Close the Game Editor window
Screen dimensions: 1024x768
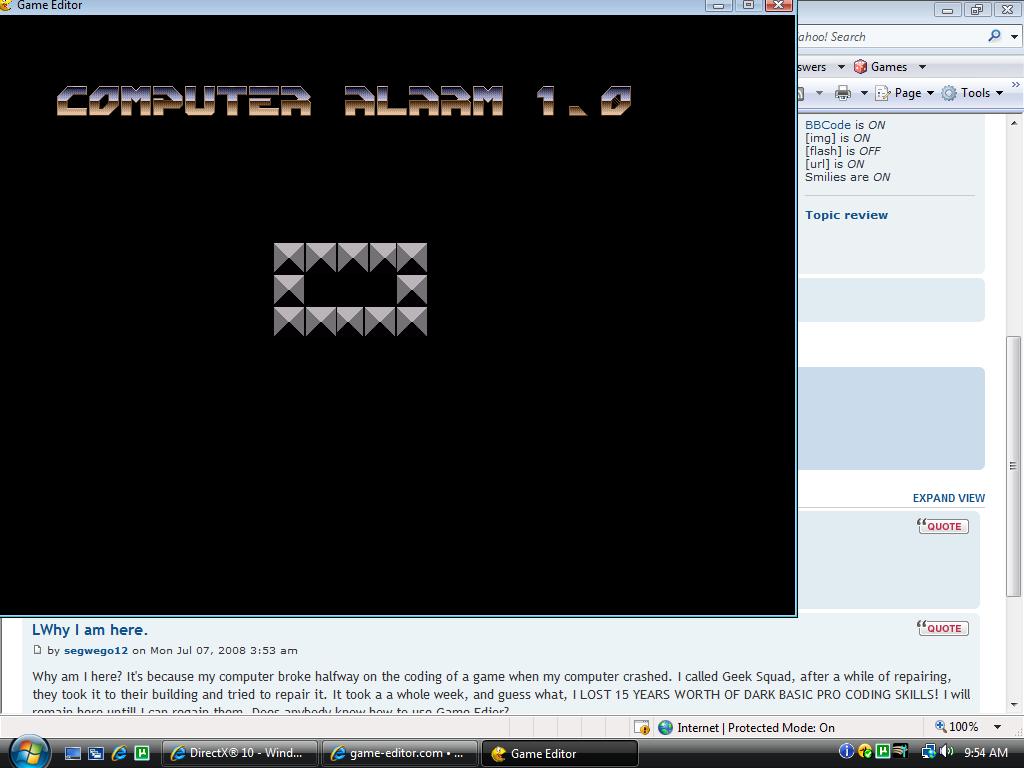coord(778,5)
